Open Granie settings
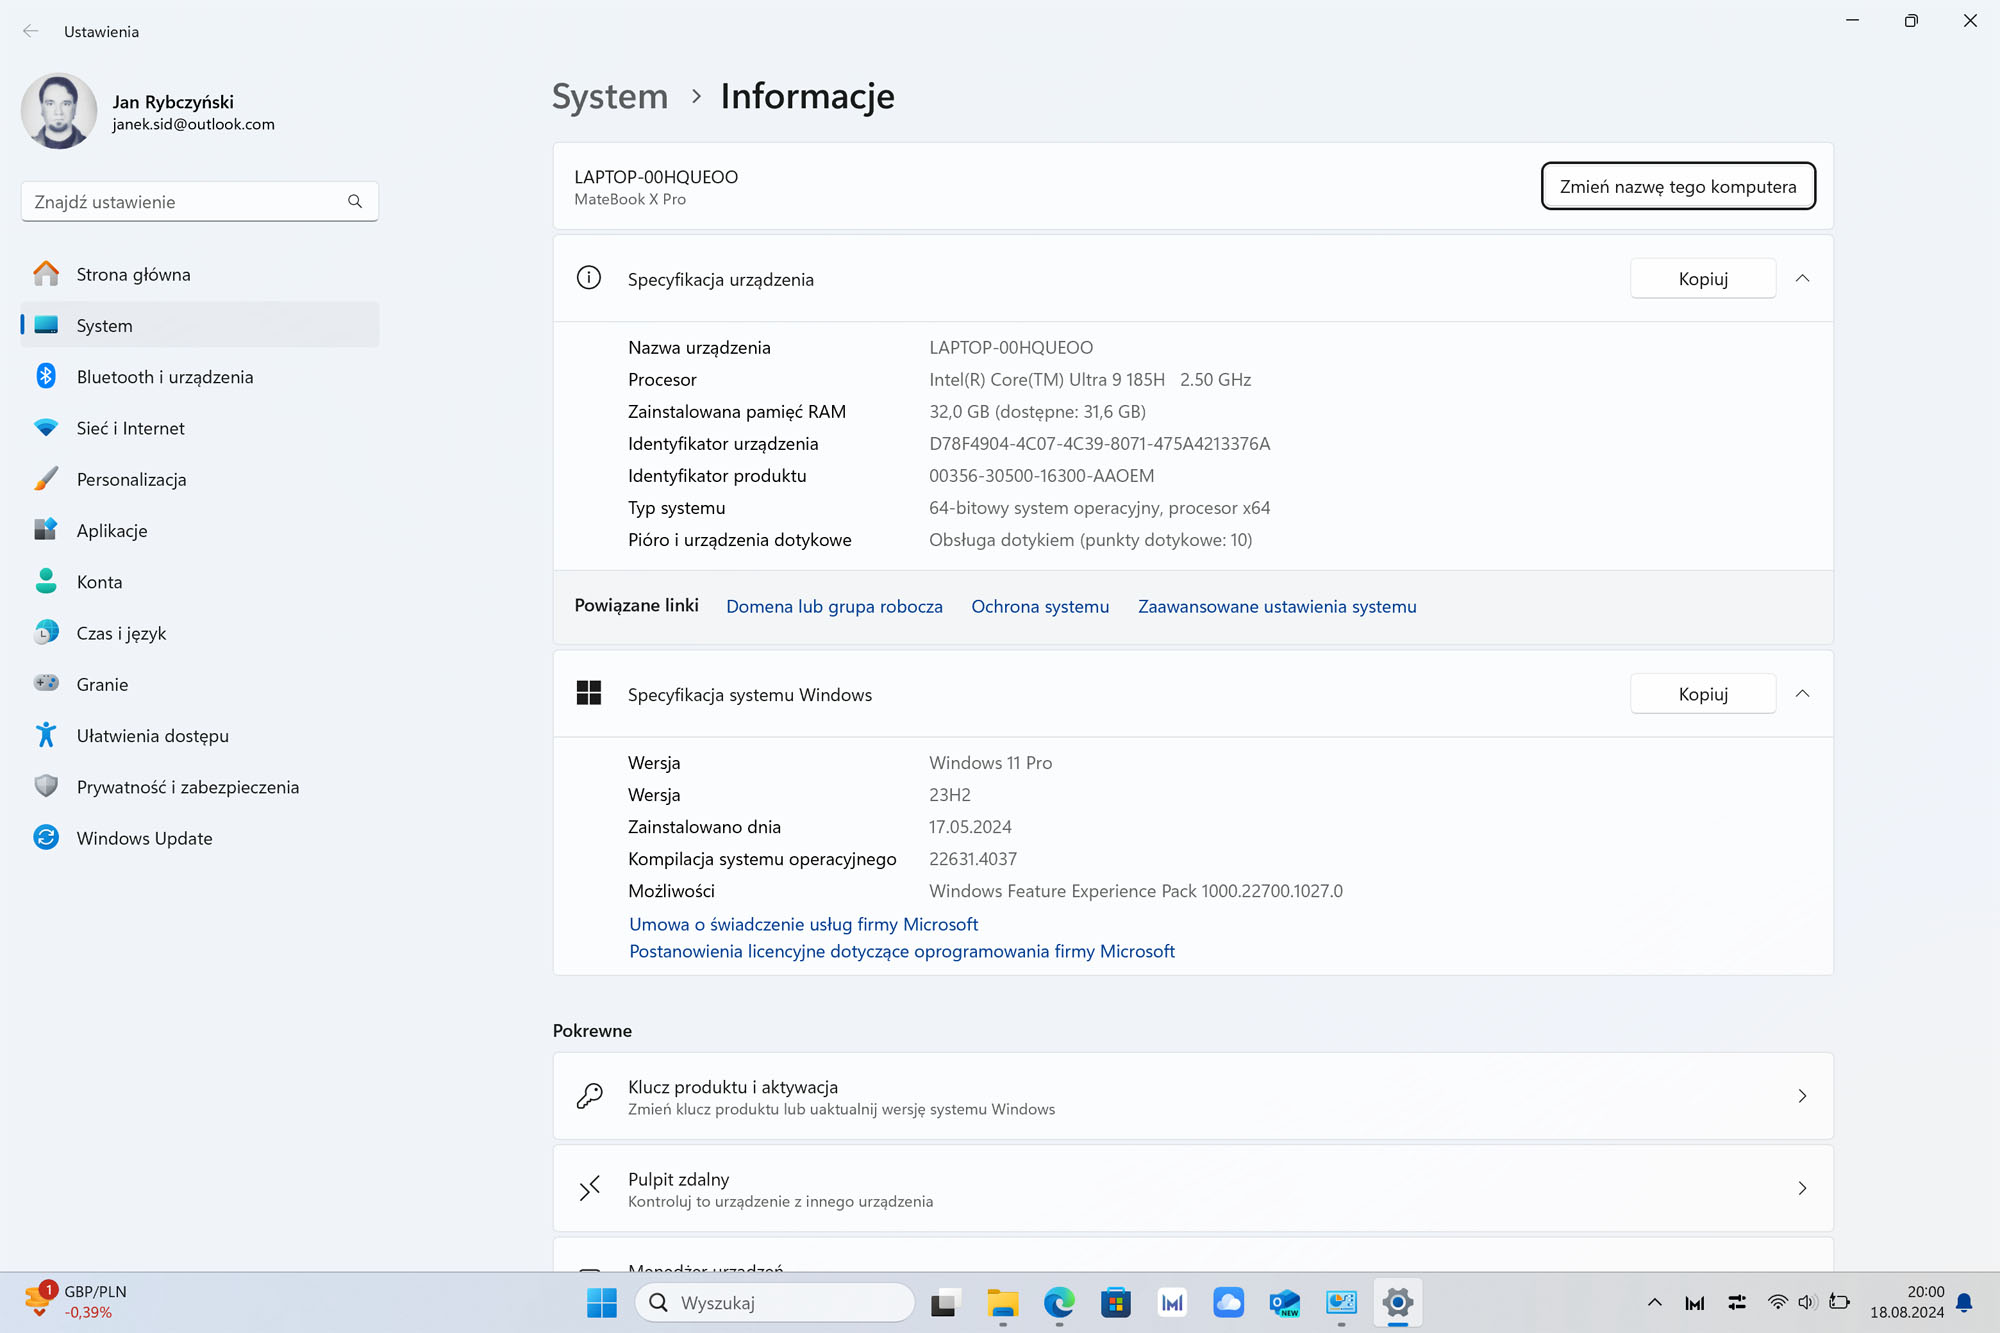 click(200, 684)
